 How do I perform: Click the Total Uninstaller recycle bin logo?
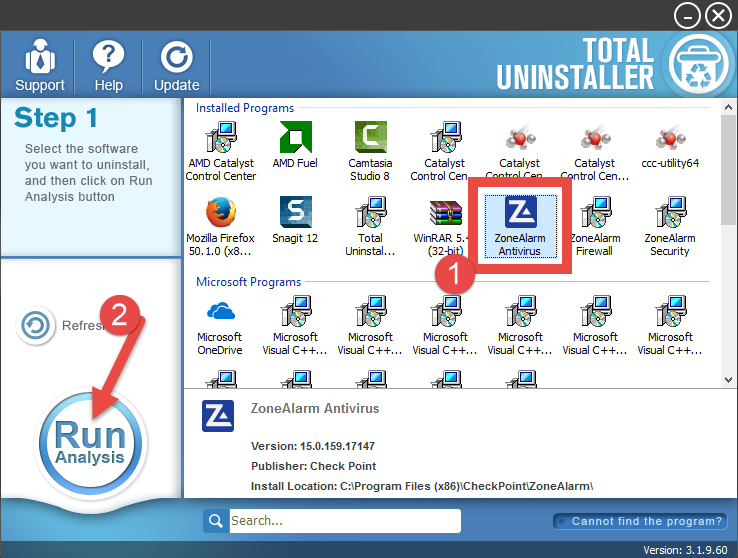698,64
